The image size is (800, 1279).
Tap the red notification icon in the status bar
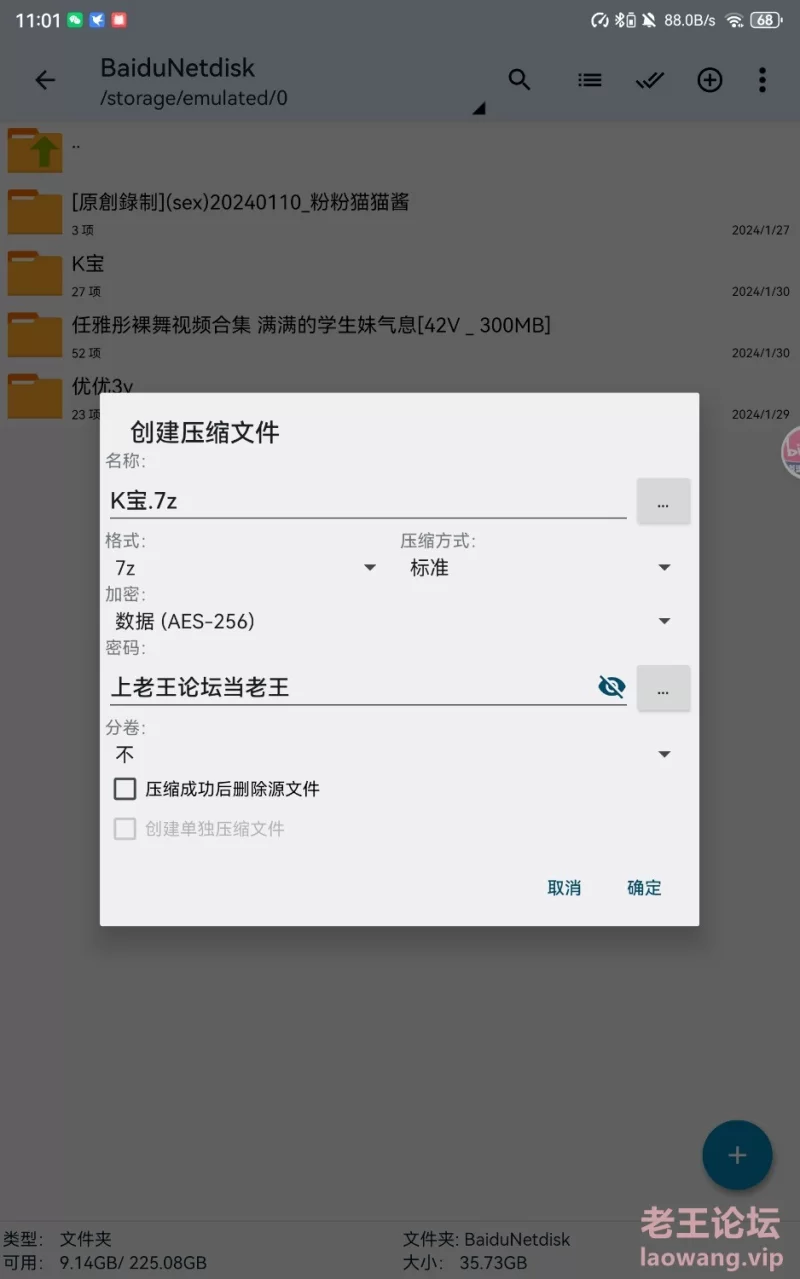point(119,20)
